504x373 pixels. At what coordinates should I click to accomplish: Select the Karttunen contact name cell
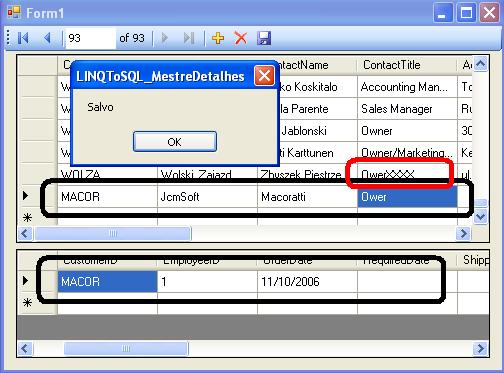317,153
